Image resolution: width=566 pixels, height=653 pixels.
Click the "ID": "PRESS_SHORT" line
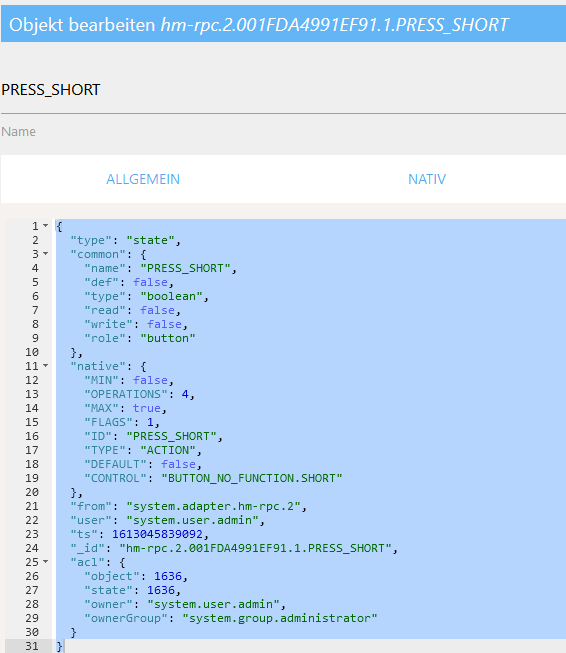point(153,436)
